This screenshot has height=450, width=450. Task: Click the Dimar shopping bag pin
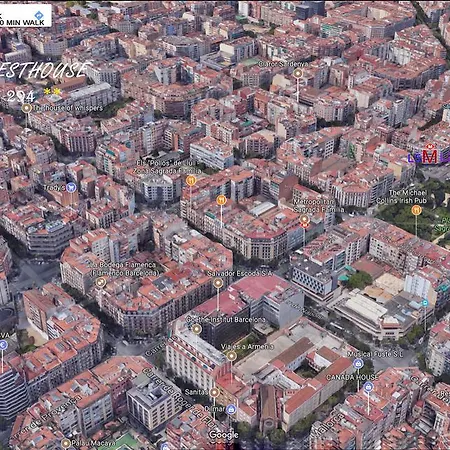coord(231,409)
